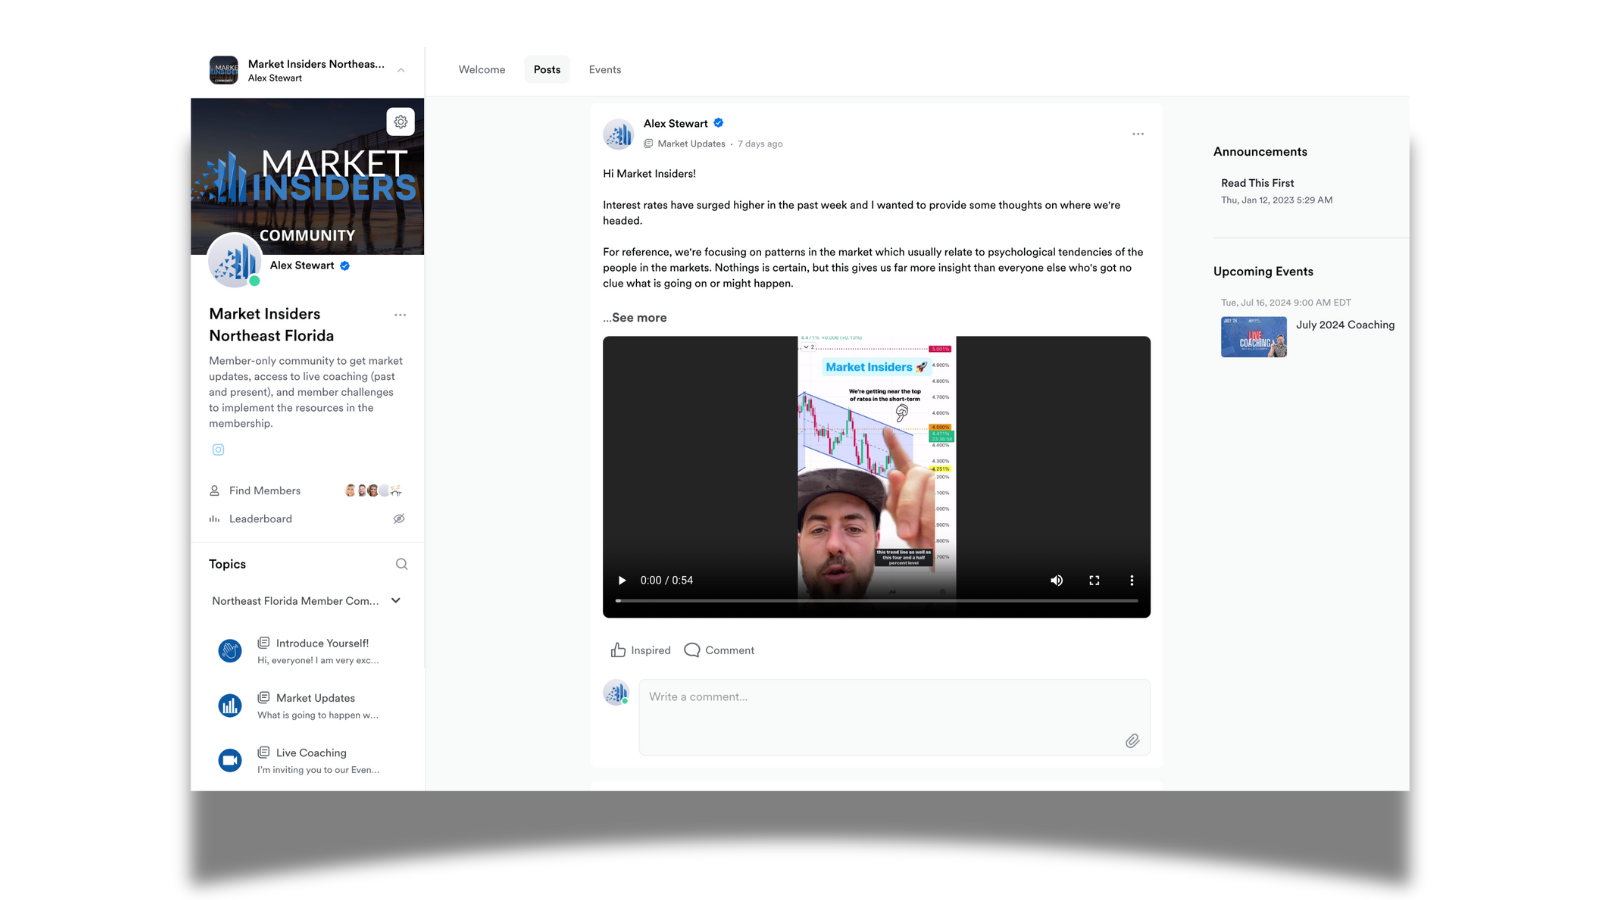Open July 2024 Coaching event thumbnail

click(1254, 337)
